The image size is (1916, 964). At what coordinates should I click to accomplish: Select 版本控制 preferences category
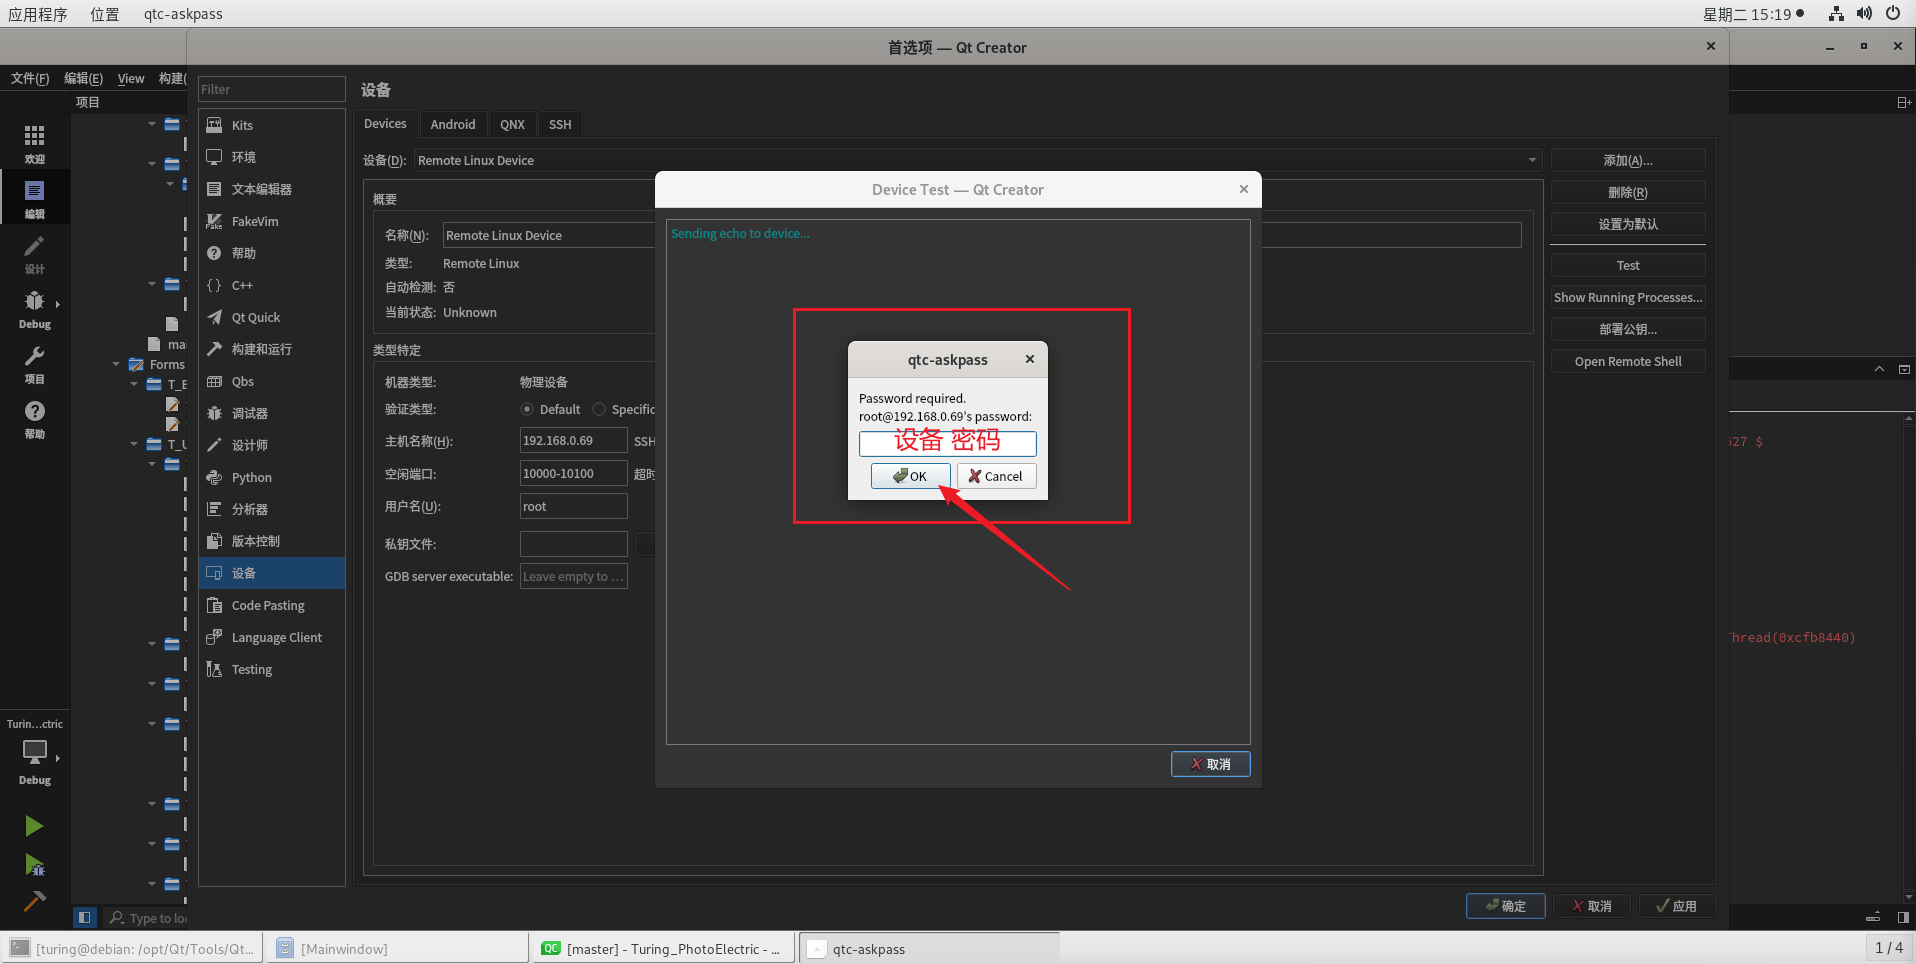(272, 541)
